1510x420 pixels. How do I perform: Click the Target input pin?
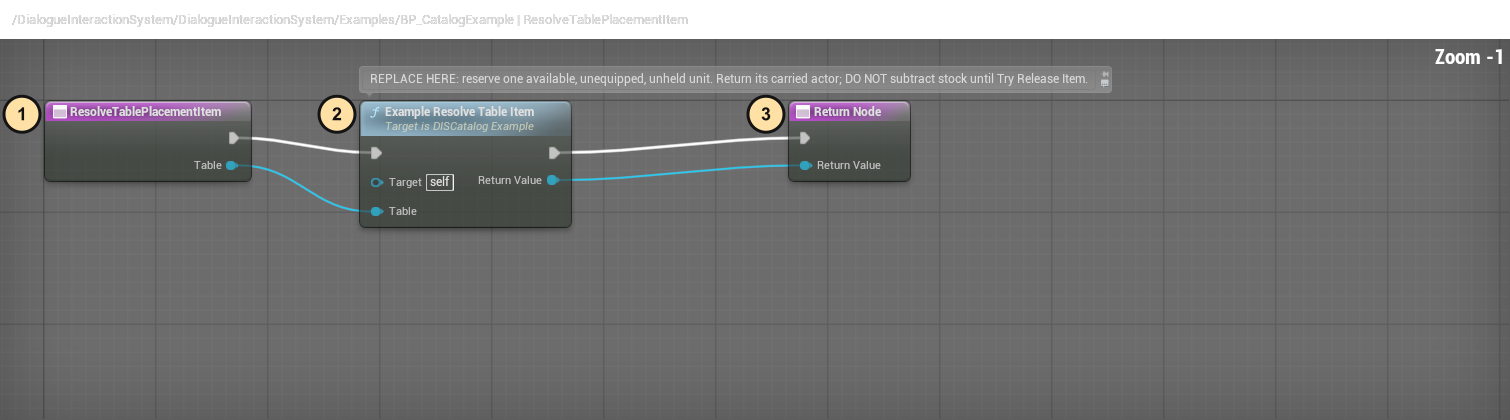376,183
